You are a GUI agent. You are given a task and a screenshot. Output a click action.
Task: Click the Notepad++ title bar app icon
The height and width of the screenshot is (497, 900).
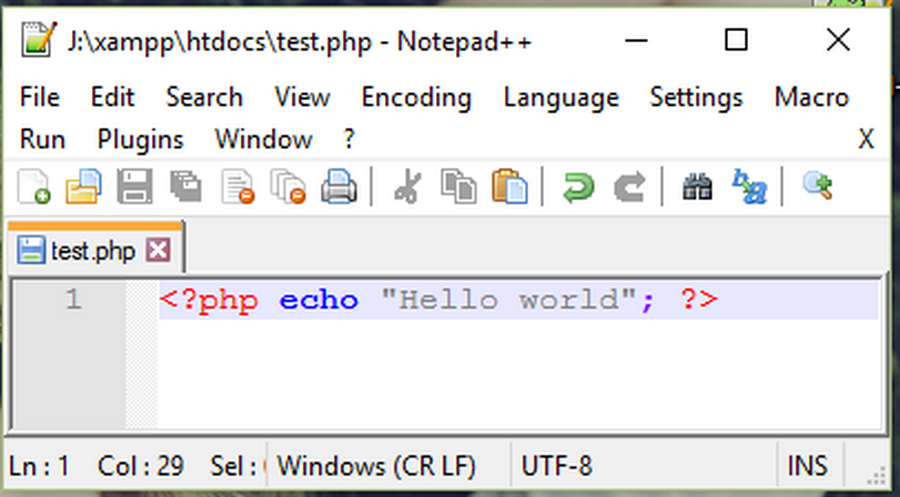click(38, 40)
